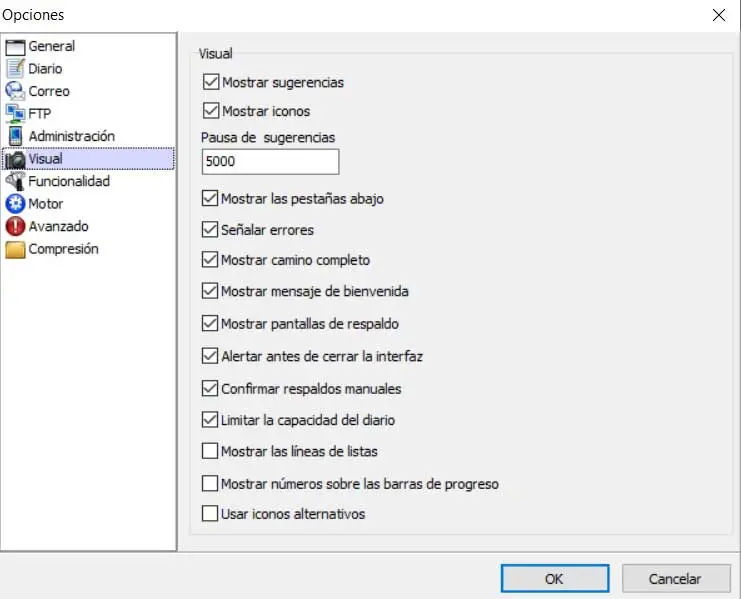741x599 pixels.
Task: Click the Compresión folder icon
Action: [15, 249]
